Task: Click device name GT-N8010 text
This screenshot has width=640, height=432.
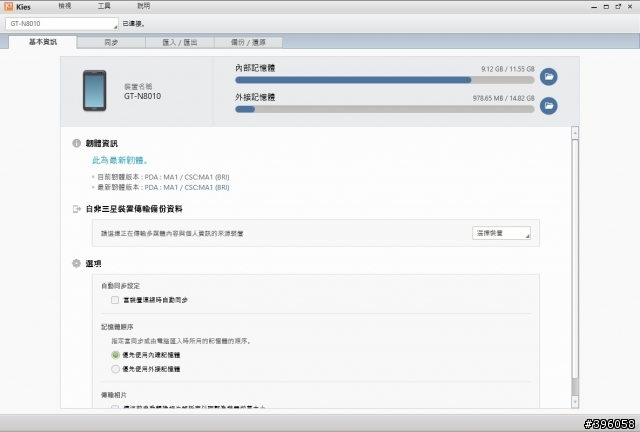Action: pos(142,96)
